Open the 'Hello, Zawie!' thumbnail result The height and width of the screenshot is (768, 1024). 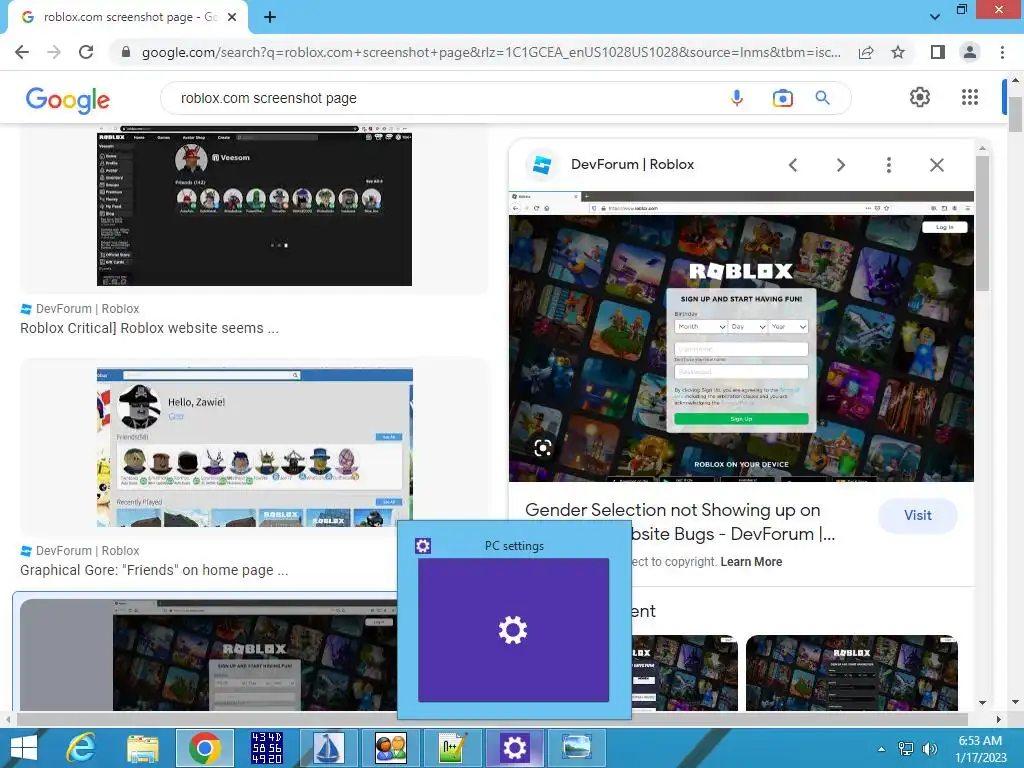(255, 447)
